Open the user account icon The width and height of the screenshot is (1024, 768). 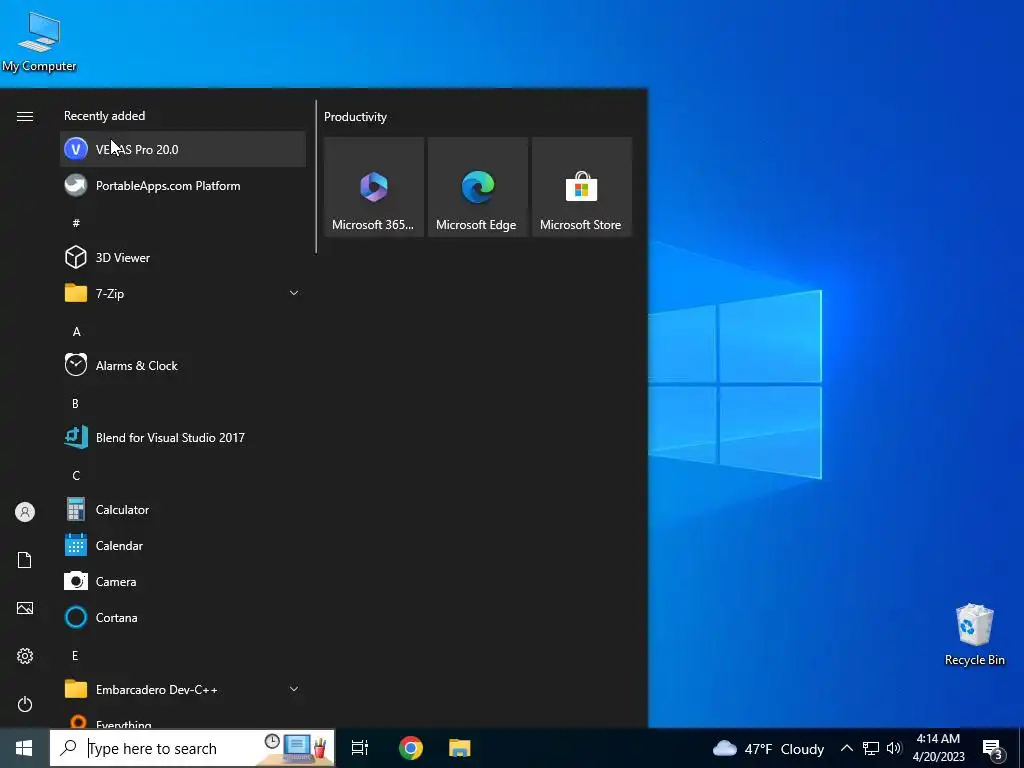25,512
